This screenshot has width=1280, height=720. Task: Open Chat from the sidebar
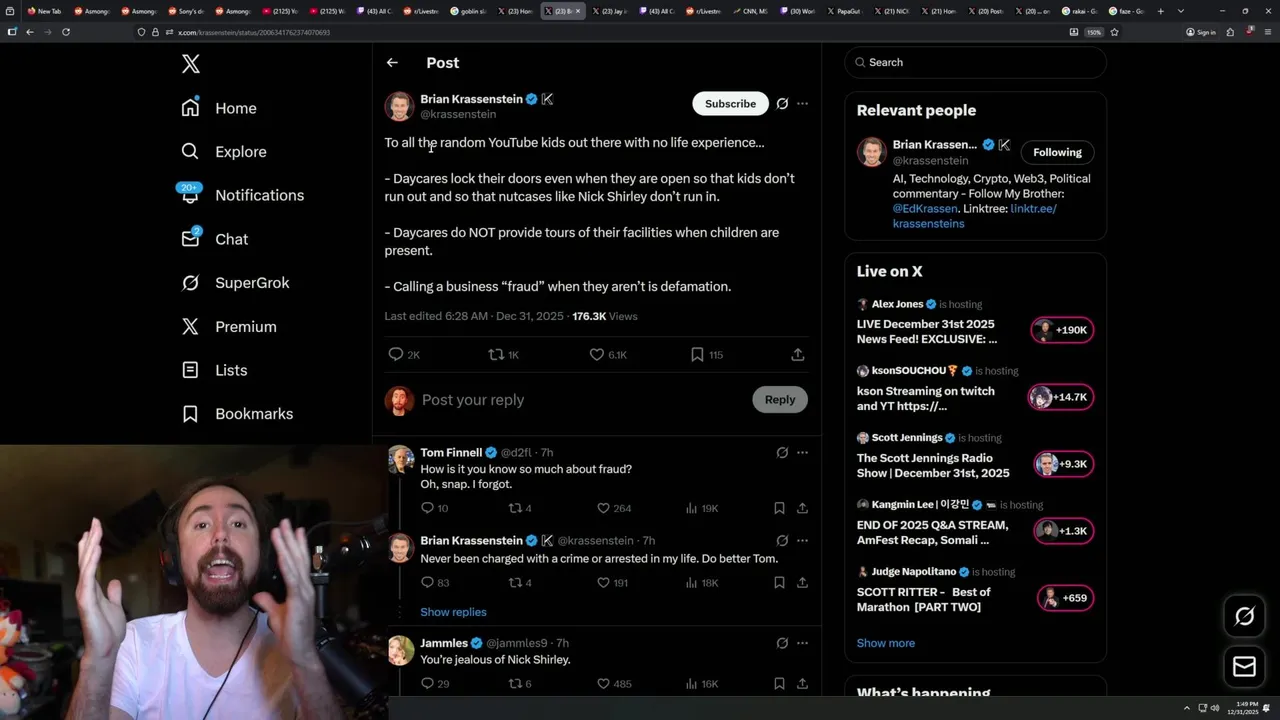214,239
